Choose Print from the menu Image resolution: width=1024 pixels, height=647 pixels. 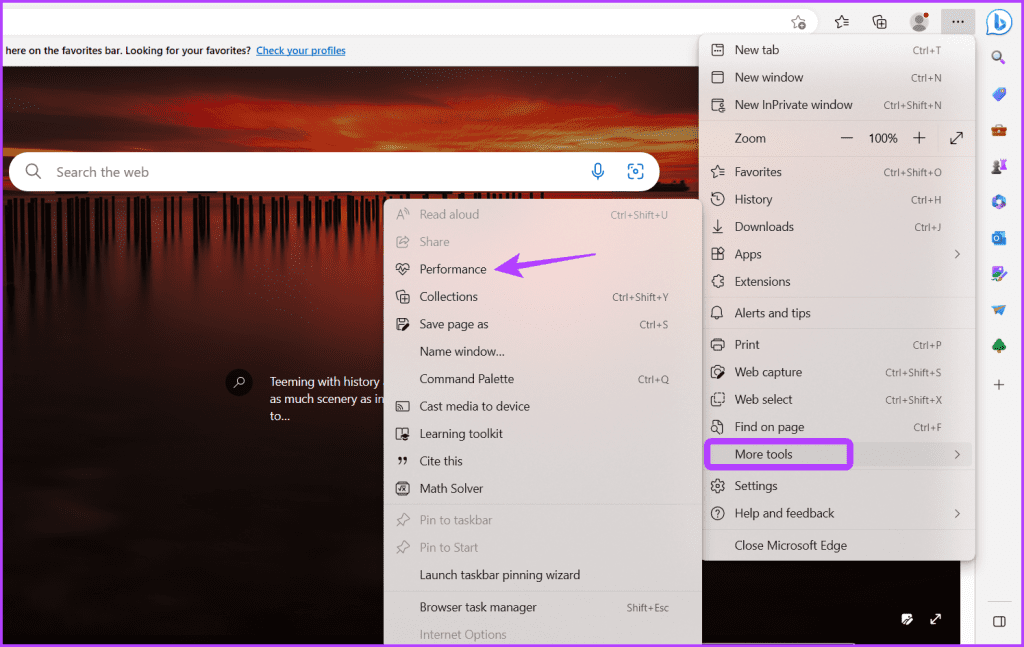[x=838, y=344]
